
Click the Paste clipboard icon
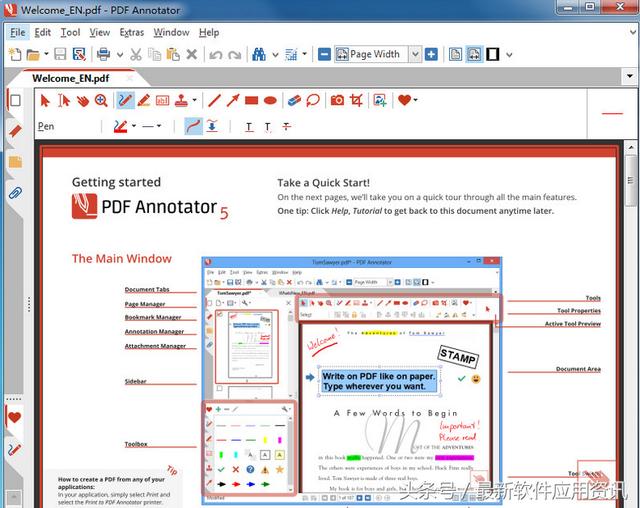coord(173,54)
